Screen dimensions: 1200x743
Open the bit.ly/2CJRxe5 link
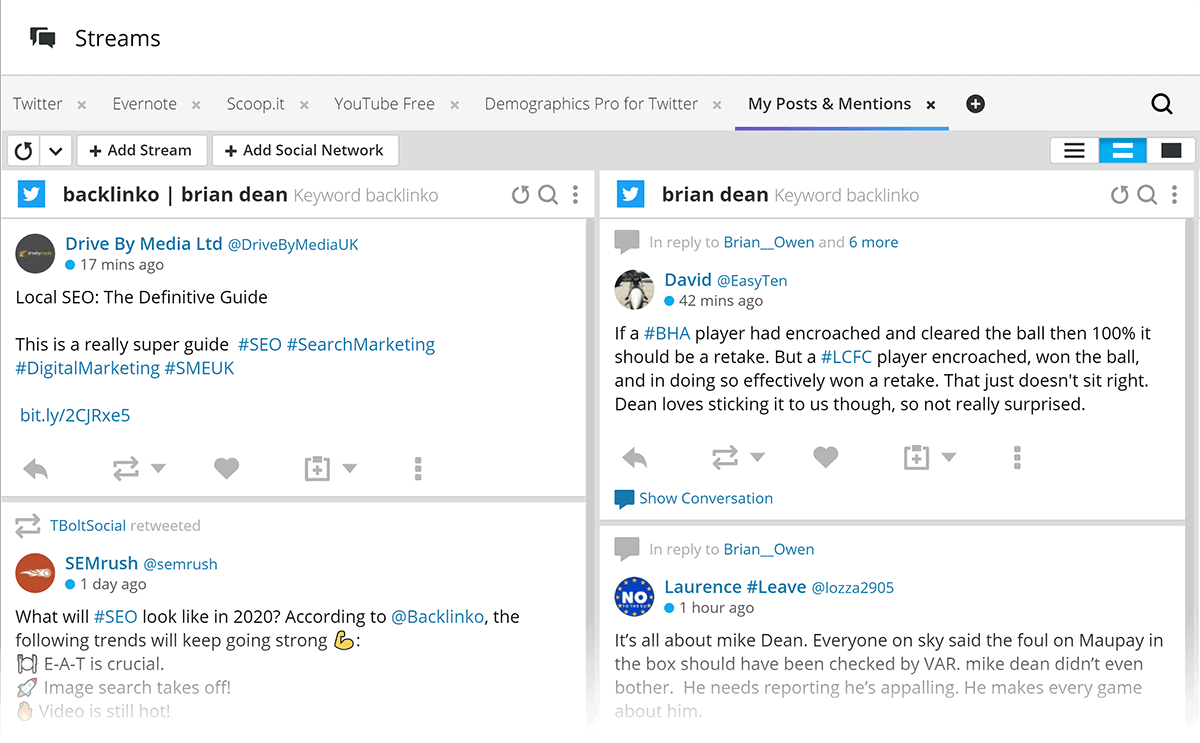(x=75, y=415)
